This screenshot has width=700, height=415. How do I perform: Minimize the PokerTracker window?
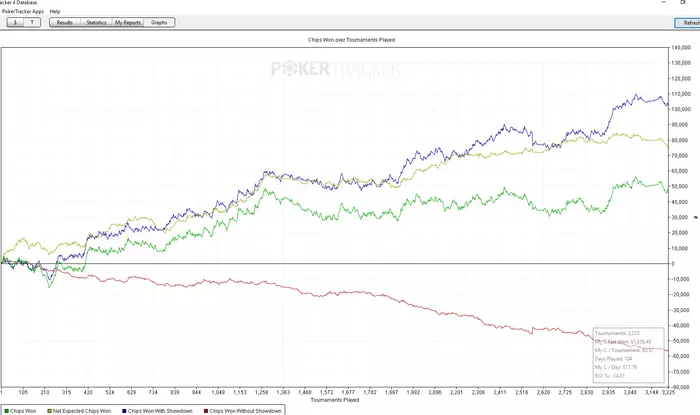click(664, 2)
